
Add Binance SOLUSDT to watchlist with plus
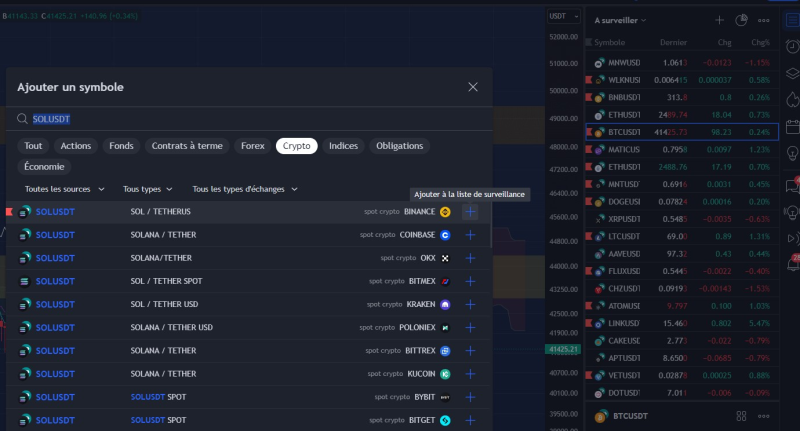[x=470, y=212]
